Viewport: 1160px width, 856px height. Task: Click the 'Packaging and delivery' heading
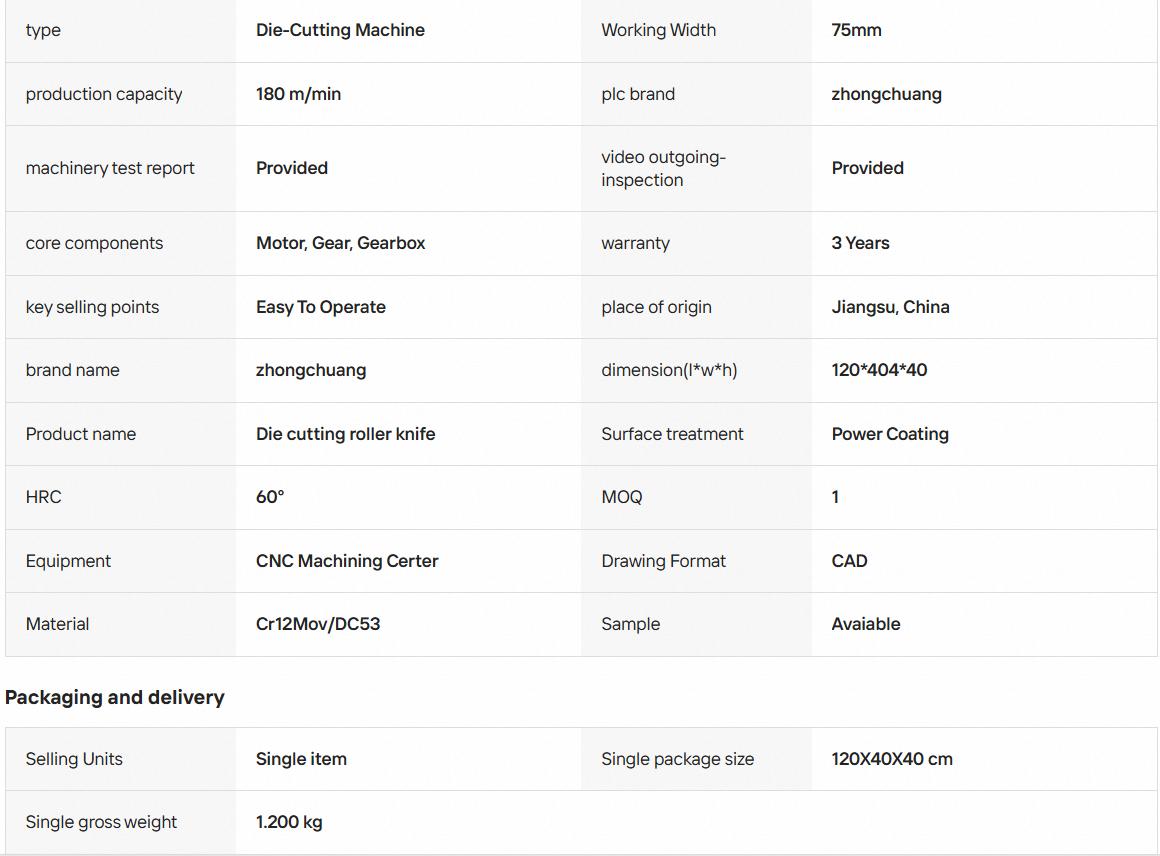(x=115, y=698)
